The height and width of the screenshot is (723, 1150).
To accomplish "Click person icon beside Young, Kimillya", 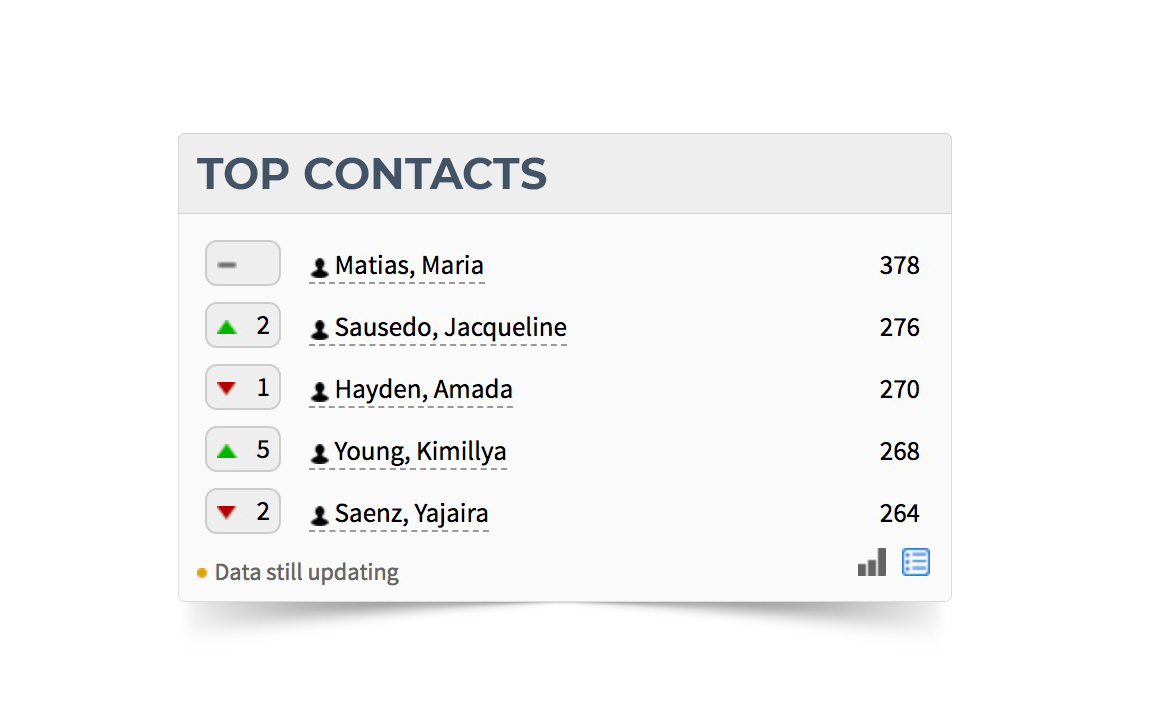I will [x=319, y=453].
